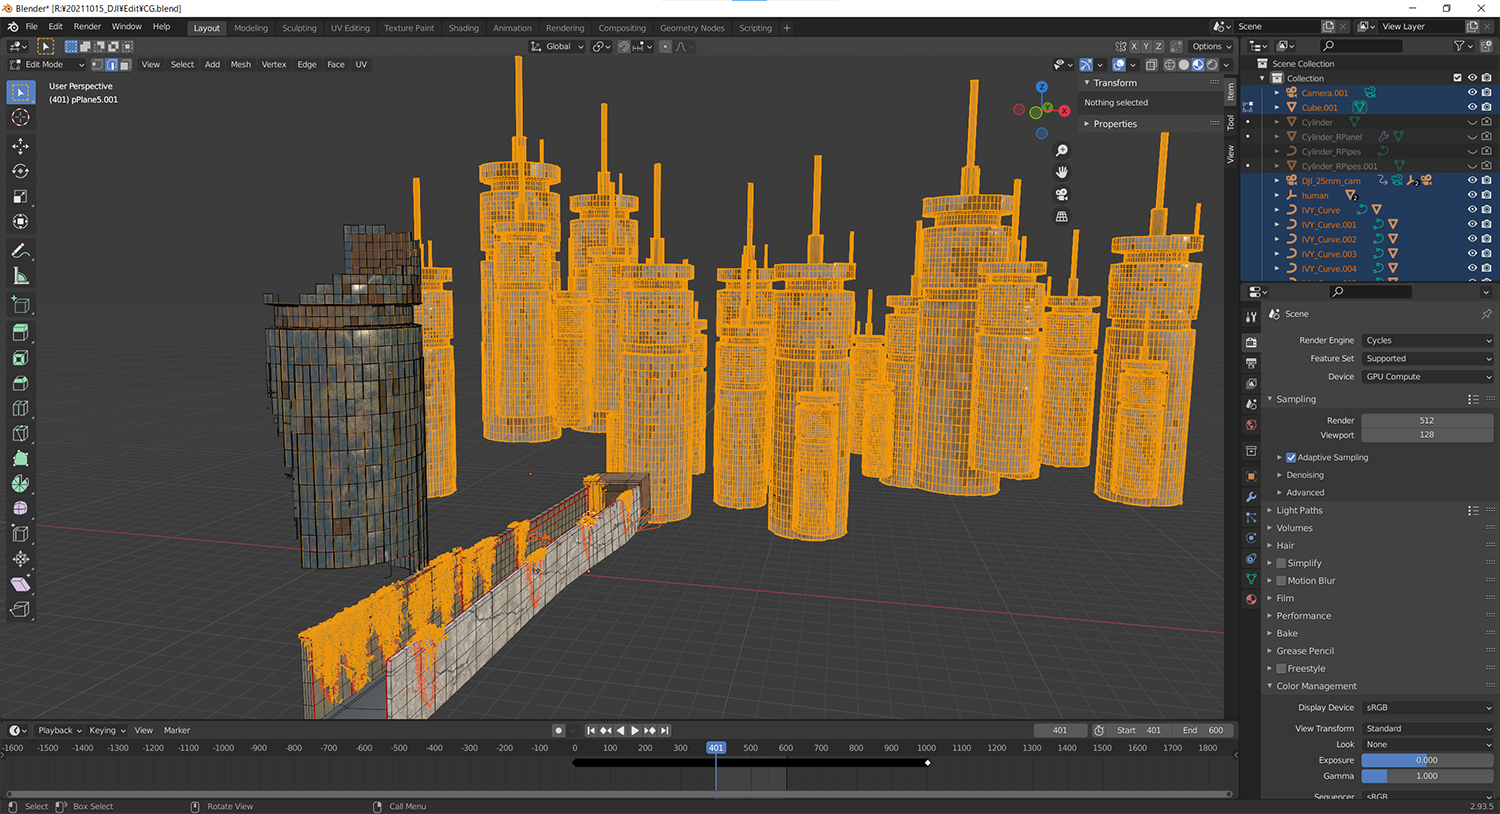This screenshot has height=814, width=1500.
Task: Activate the Annotate tool
Action: click(x=20, y=251)
